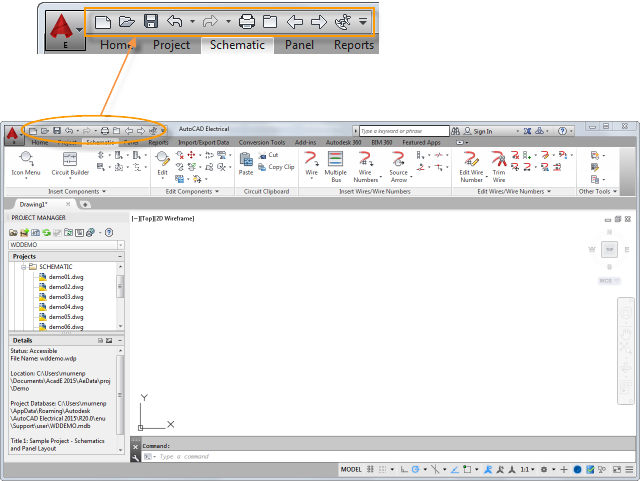Open the WDDEMO project dropdown
Image resolution: width=640 pixels, height=481 pixels.
pyautogui.click(x=121, y=245)
